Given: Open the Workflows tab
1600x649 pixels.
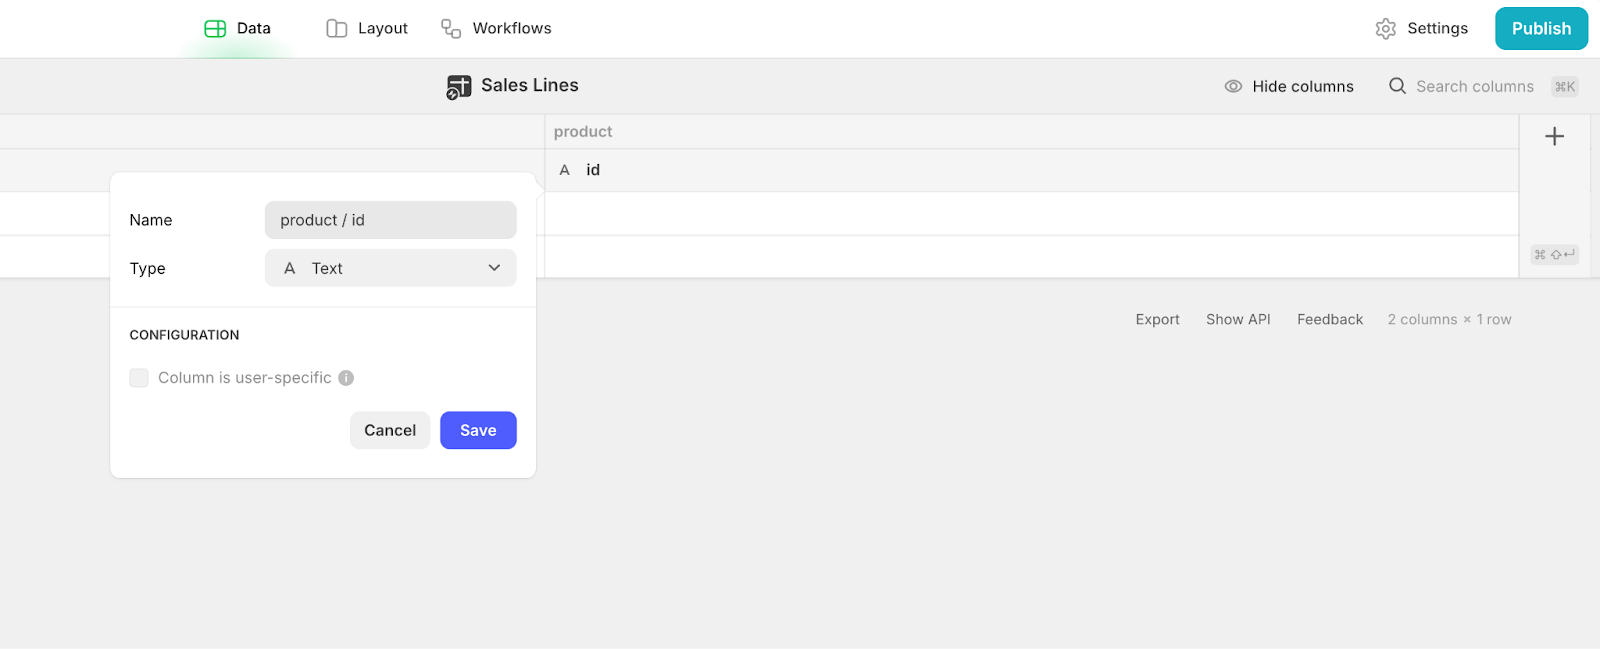Looking at the screenshot, I should point(496,28).
